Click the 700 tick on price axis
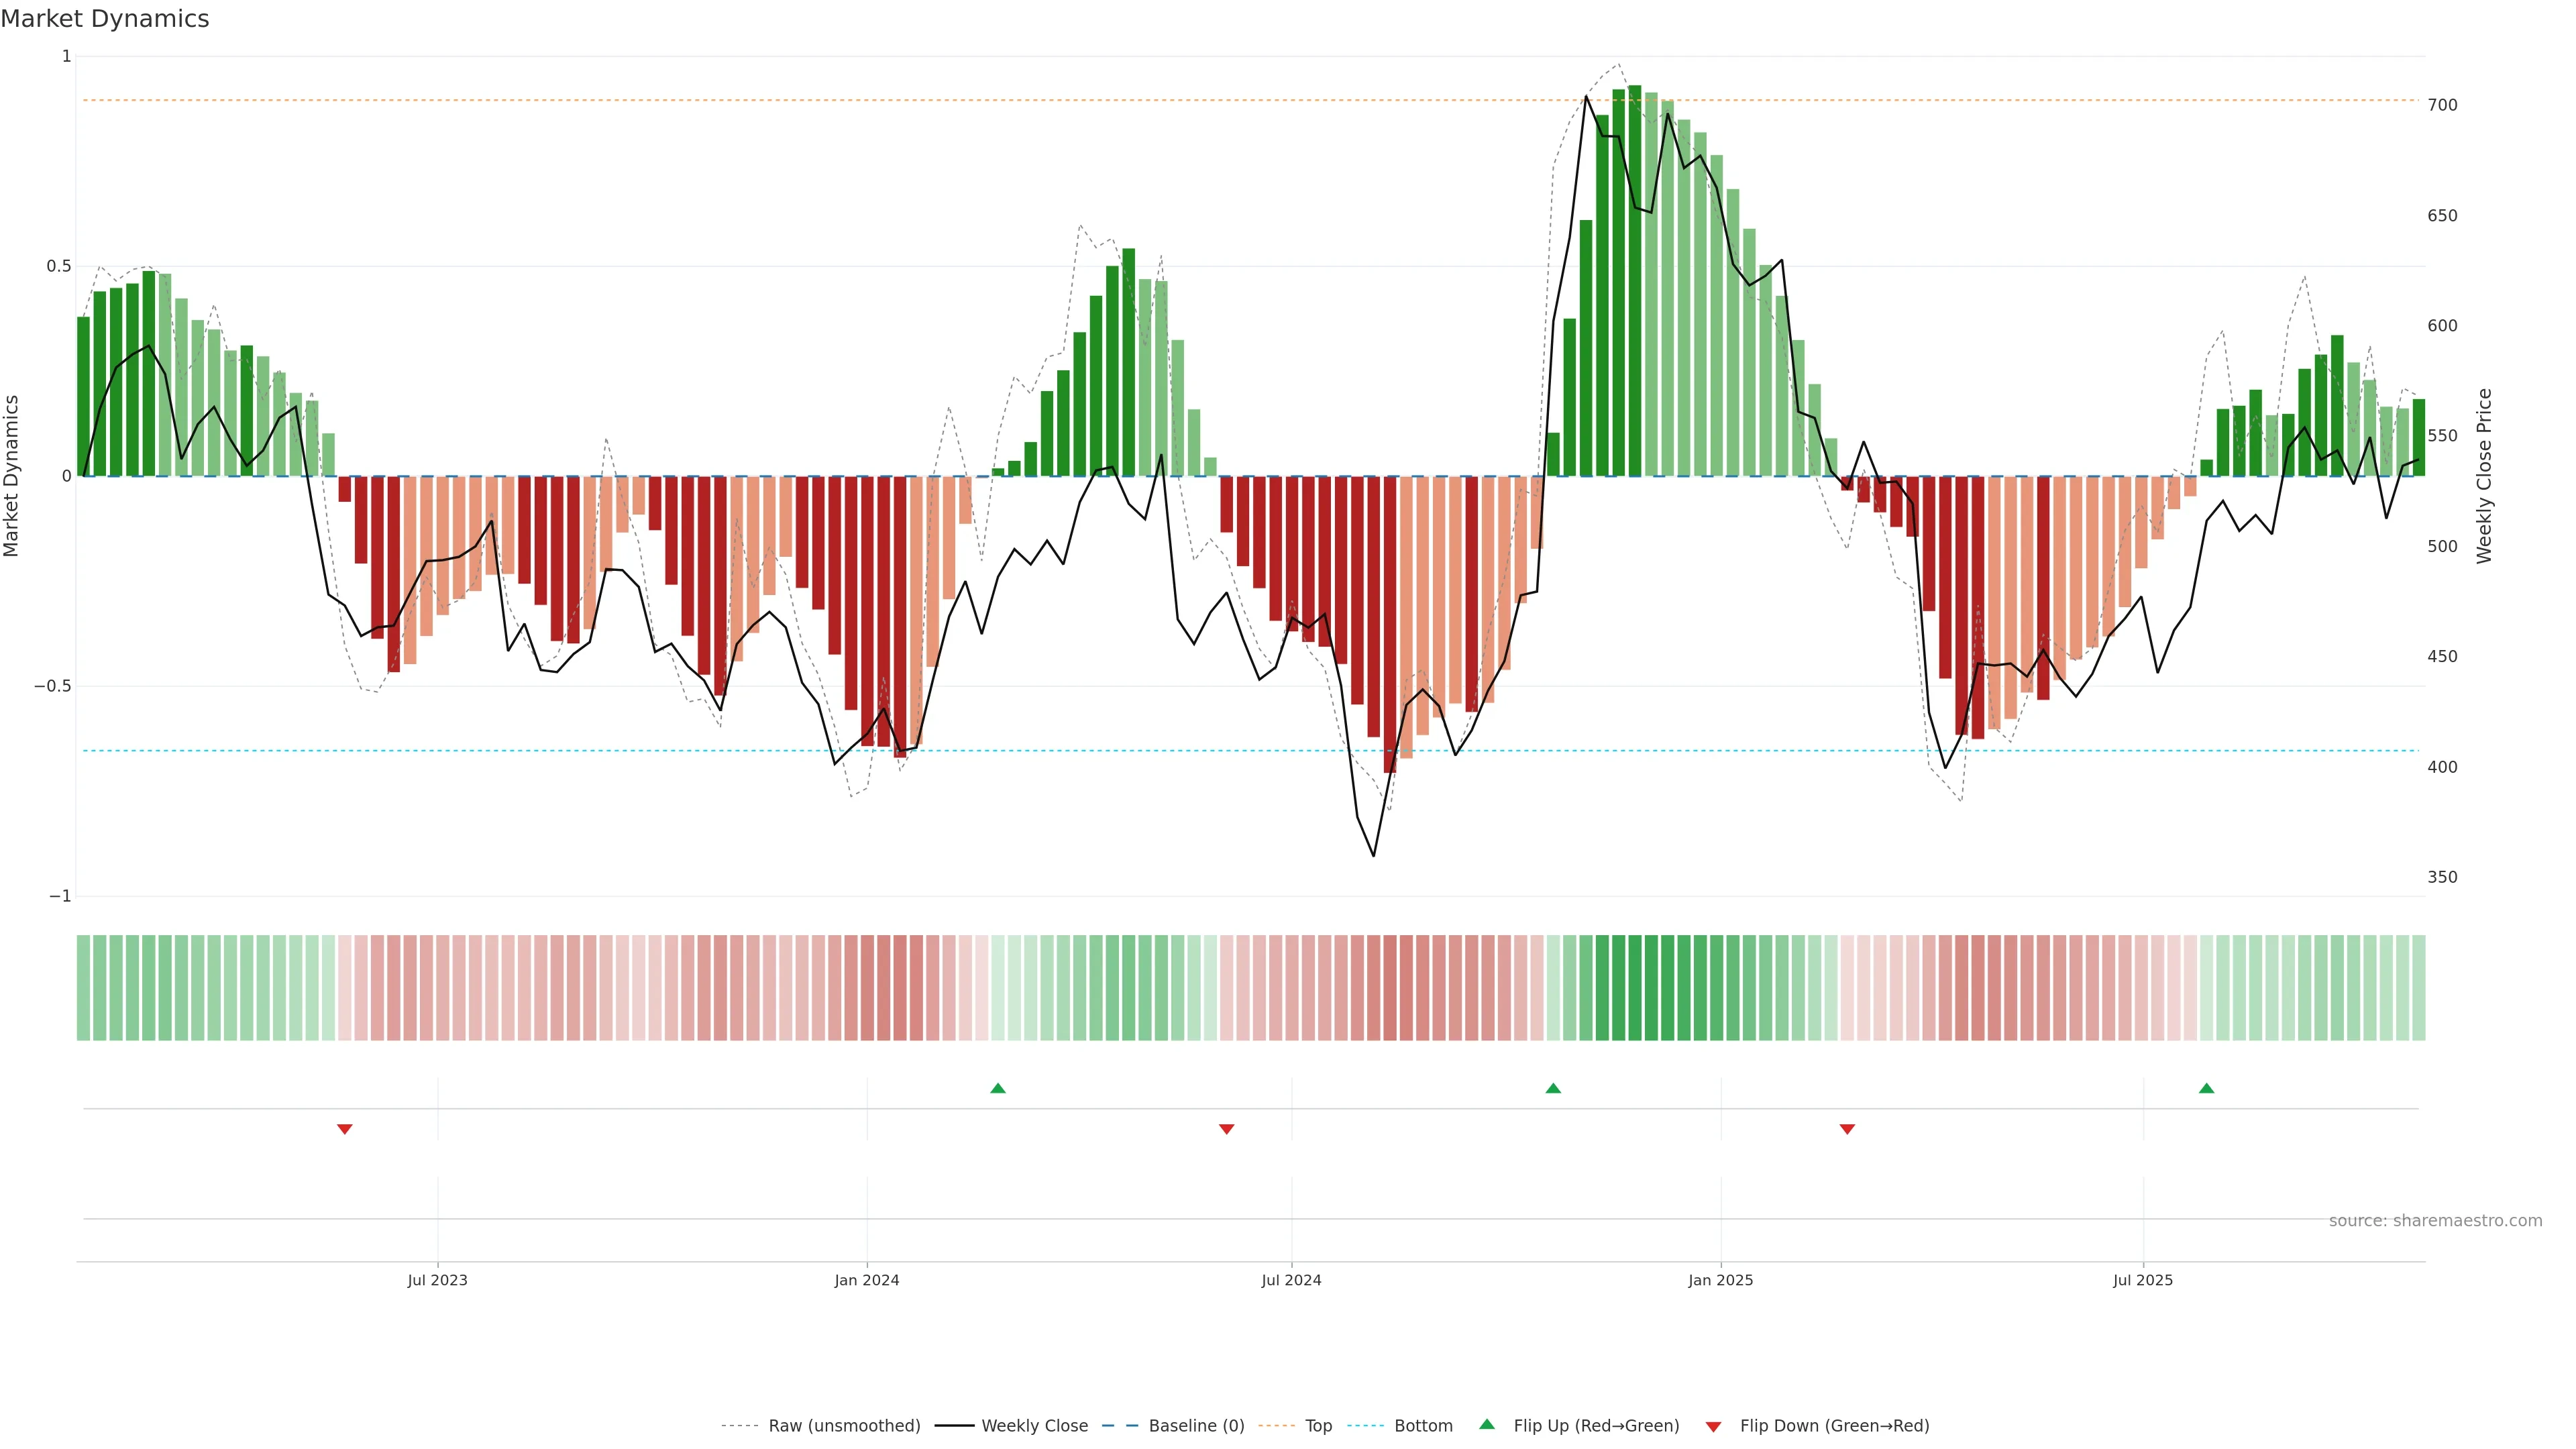2576x1449 pixels. (2442, 105)
